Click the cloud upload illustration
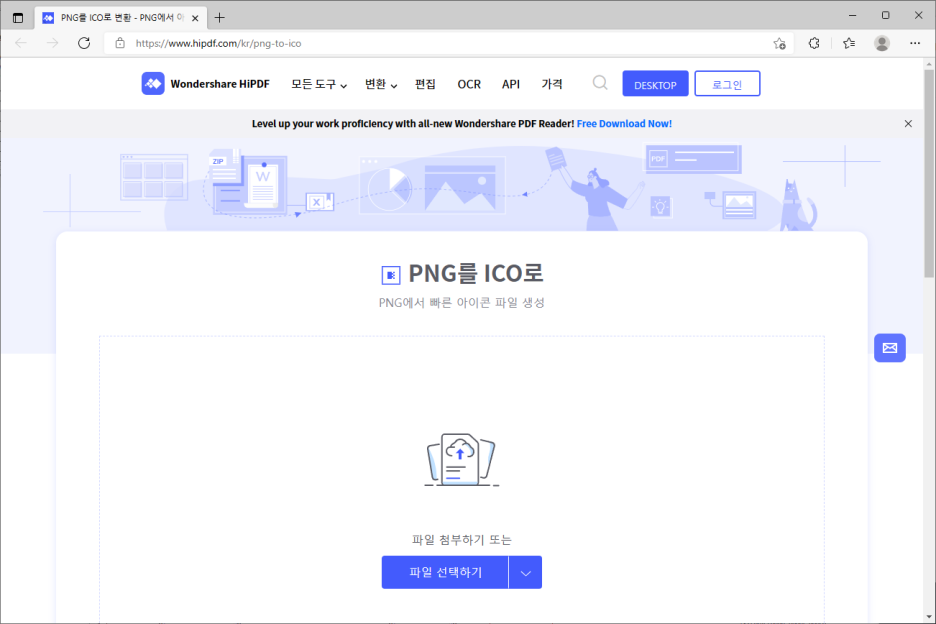Screen dimensions: 936x624 461,460
